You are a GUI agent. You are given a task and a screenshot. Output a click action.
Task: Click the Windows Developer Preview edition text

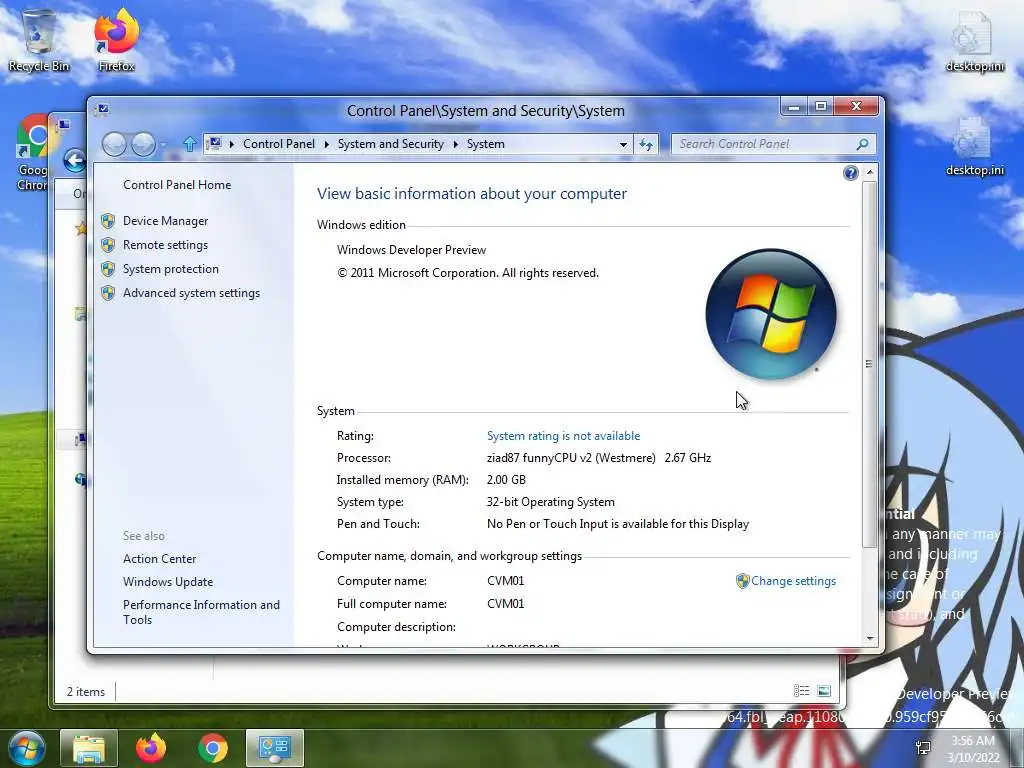click(411, 250)
